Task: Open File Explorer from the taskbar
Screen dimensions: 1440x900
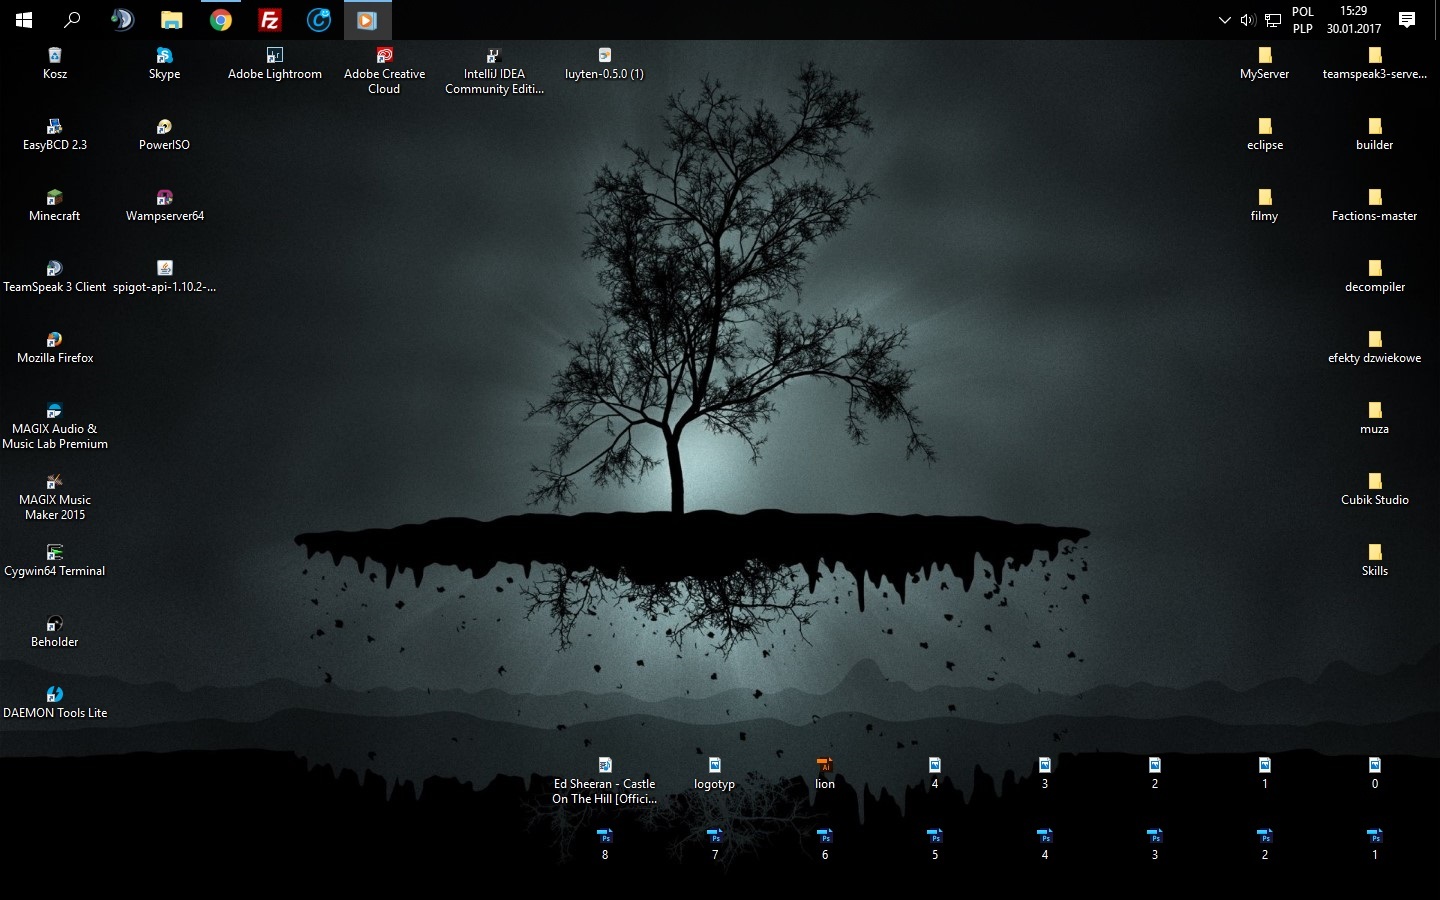Action: pos(172,20)
